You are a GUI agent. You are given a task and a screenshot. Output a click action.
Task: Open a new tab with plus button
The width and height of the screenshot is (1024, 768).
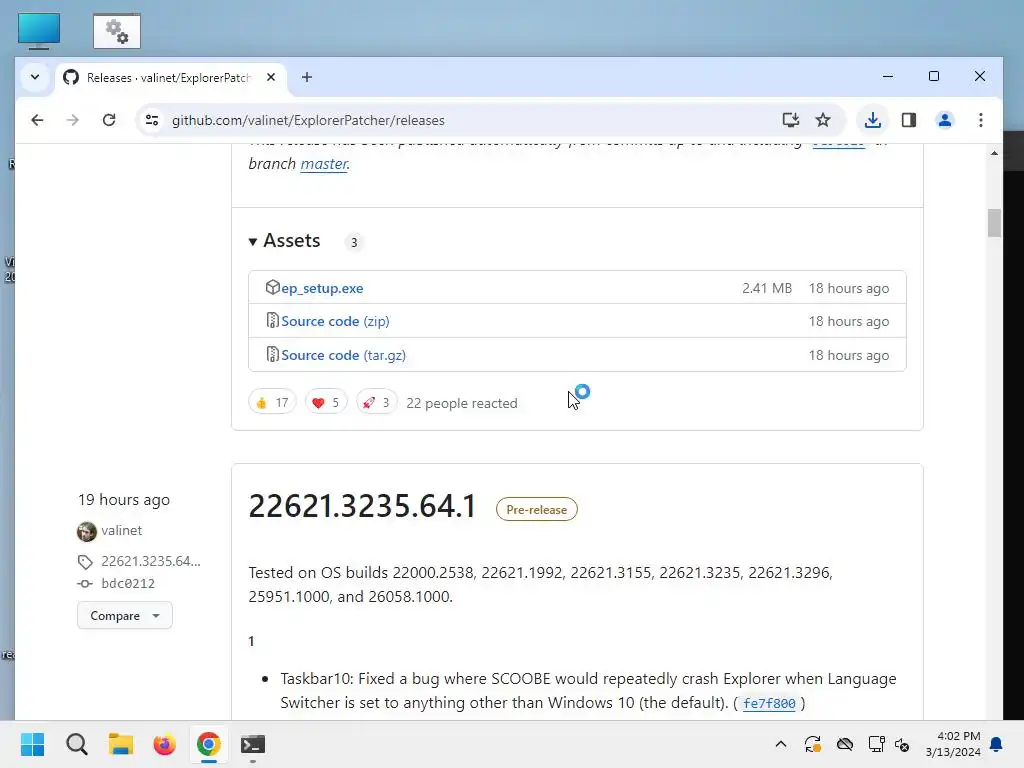click(306, 77)
